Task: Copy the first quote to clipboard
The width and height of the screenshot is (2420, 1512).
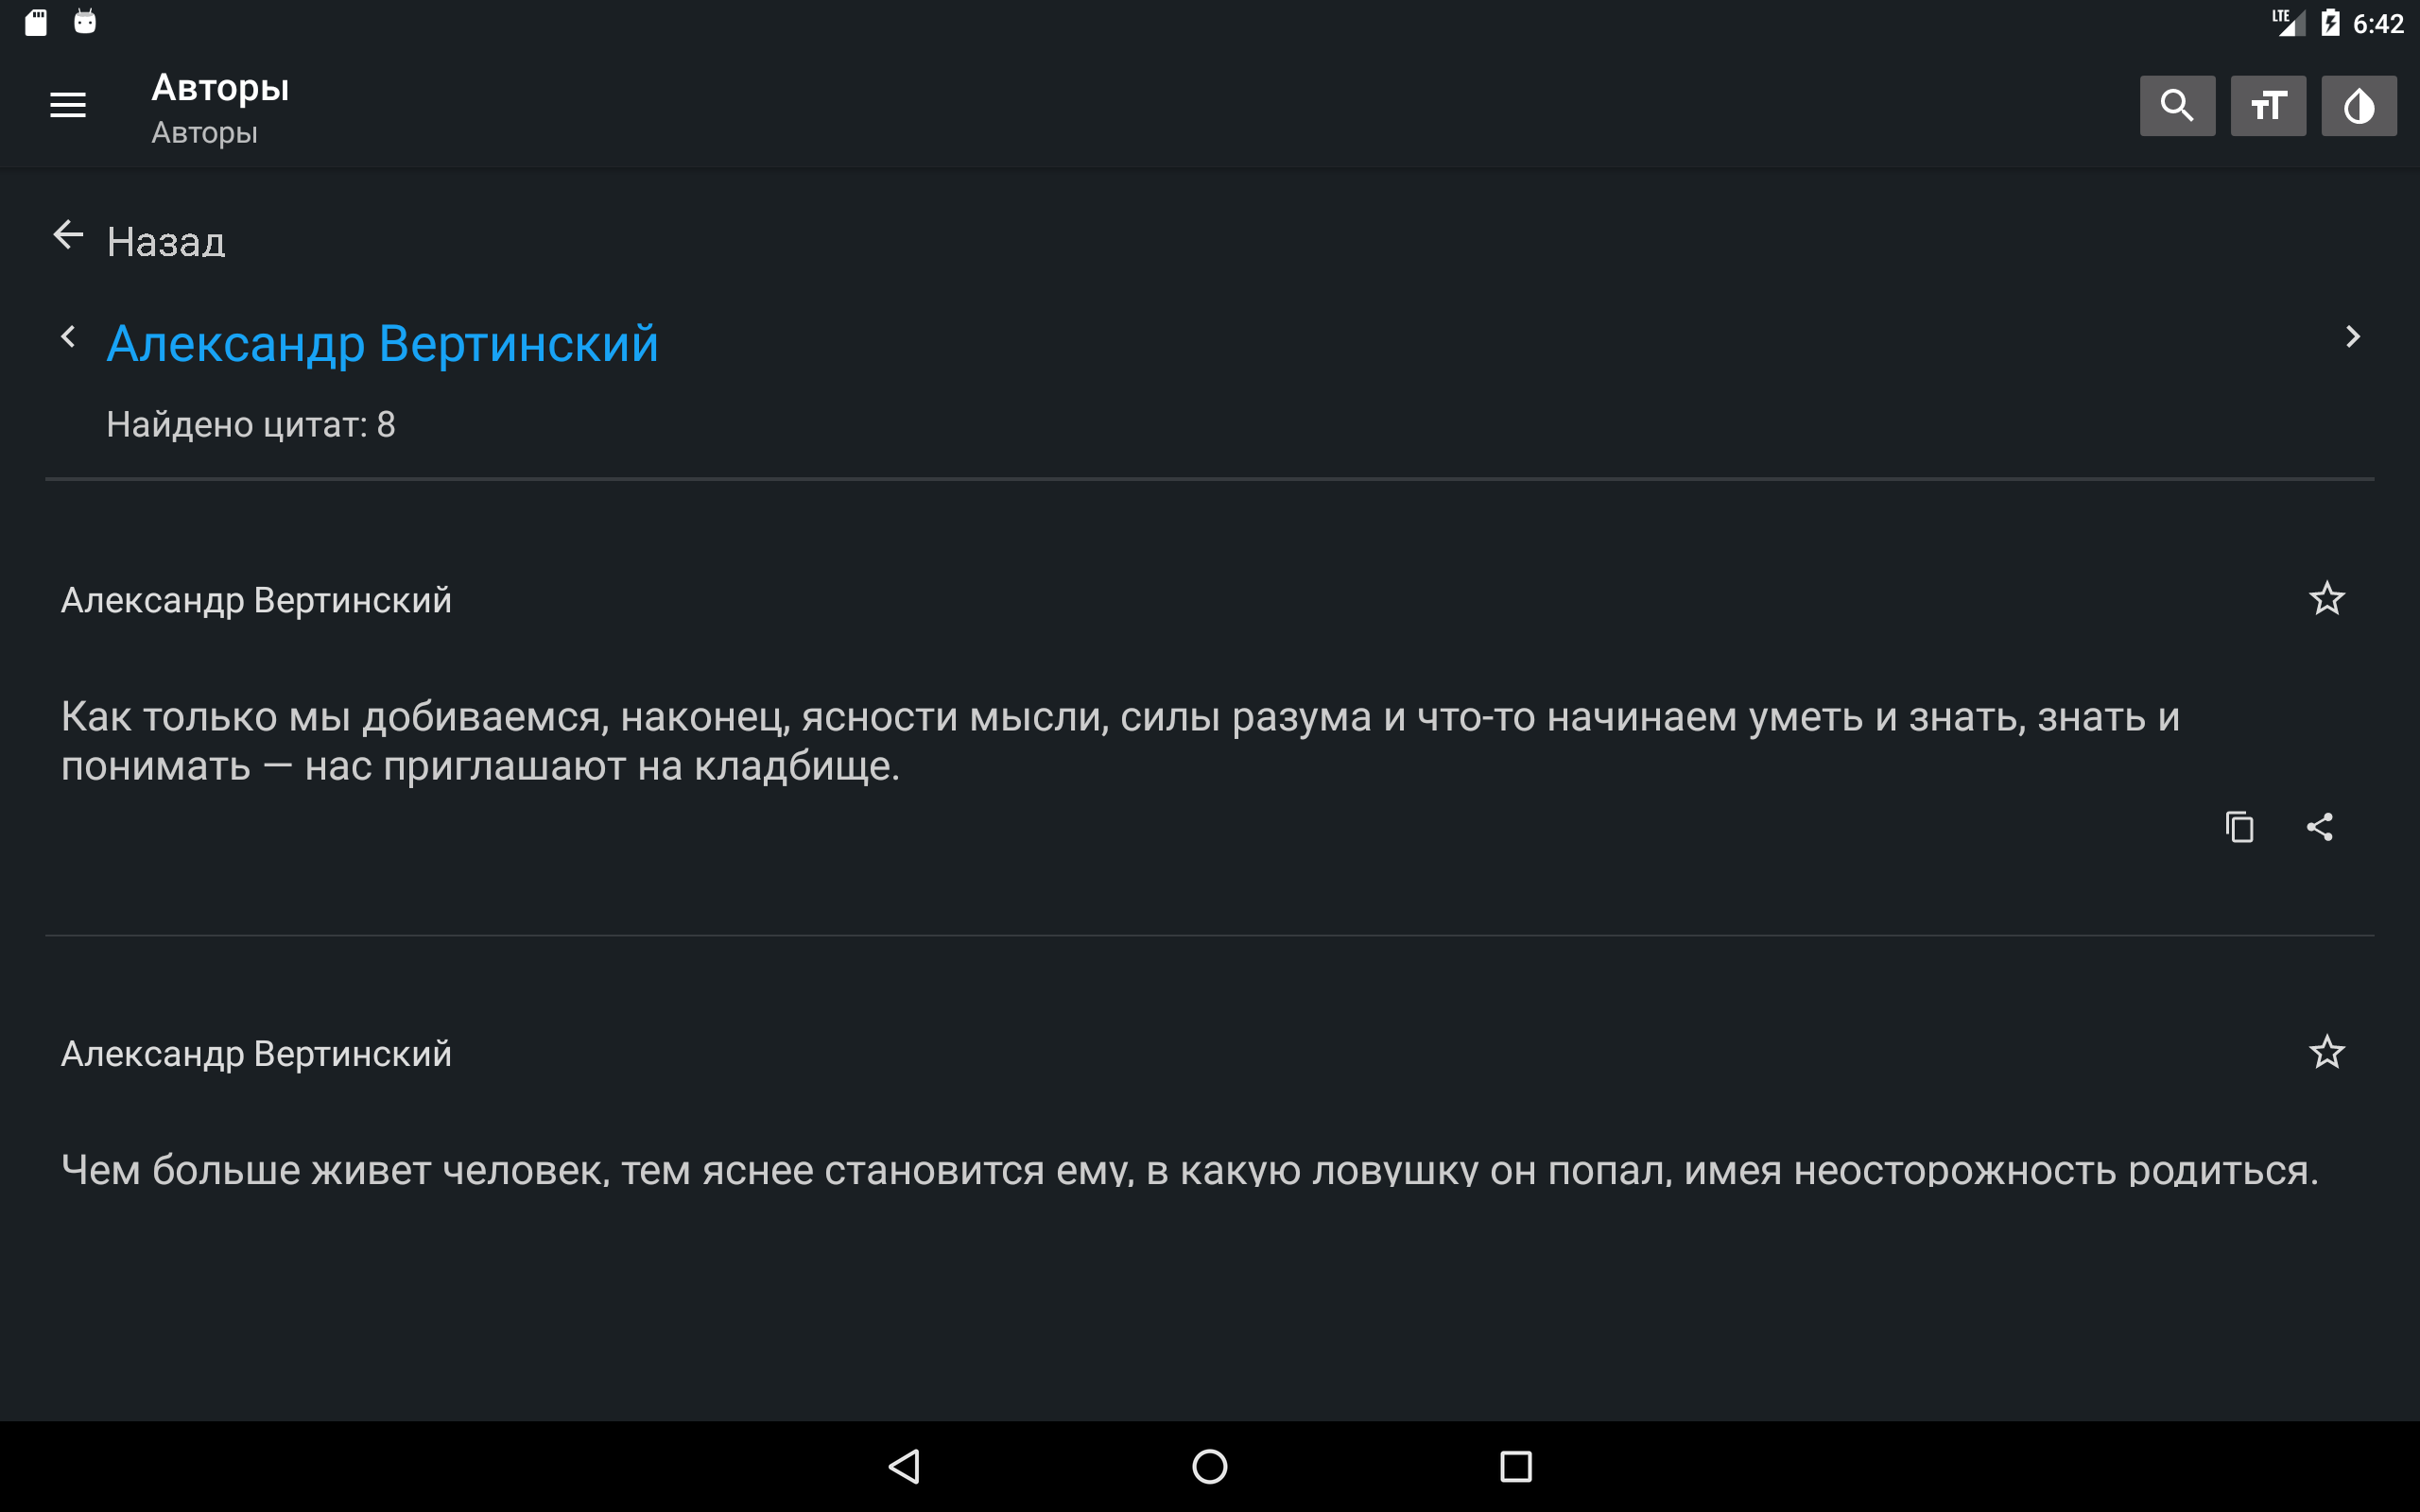Action: tap(2240, 827)
